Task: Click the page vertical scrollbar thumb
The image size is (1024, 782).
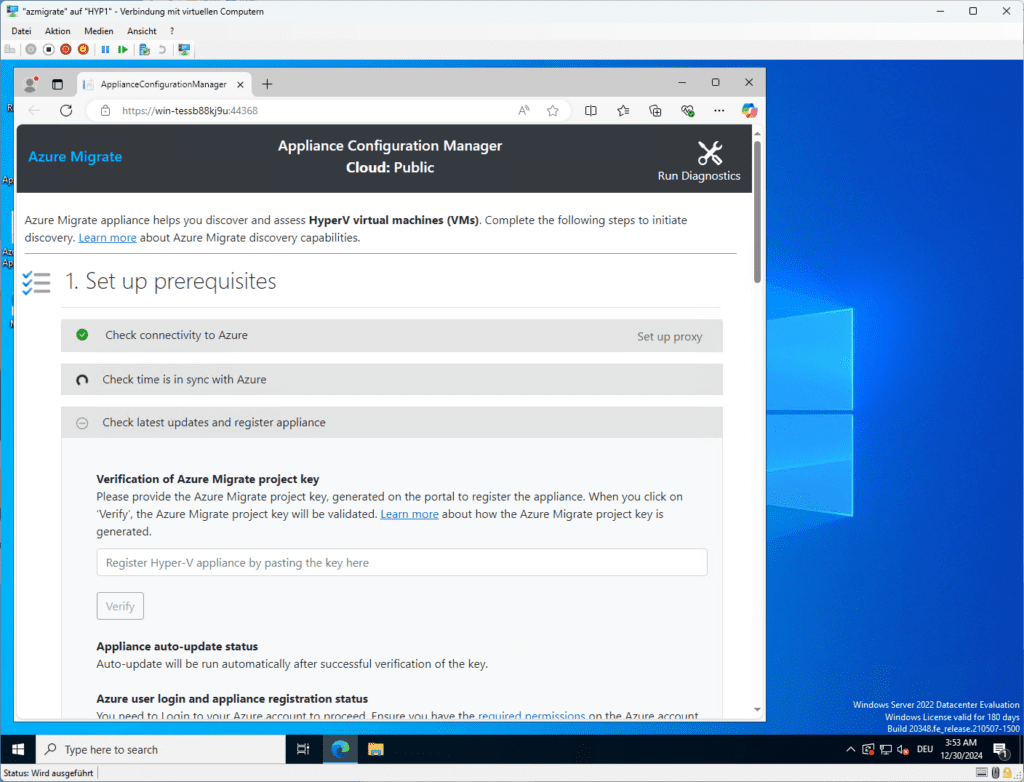Action: [x=758, y=210]
